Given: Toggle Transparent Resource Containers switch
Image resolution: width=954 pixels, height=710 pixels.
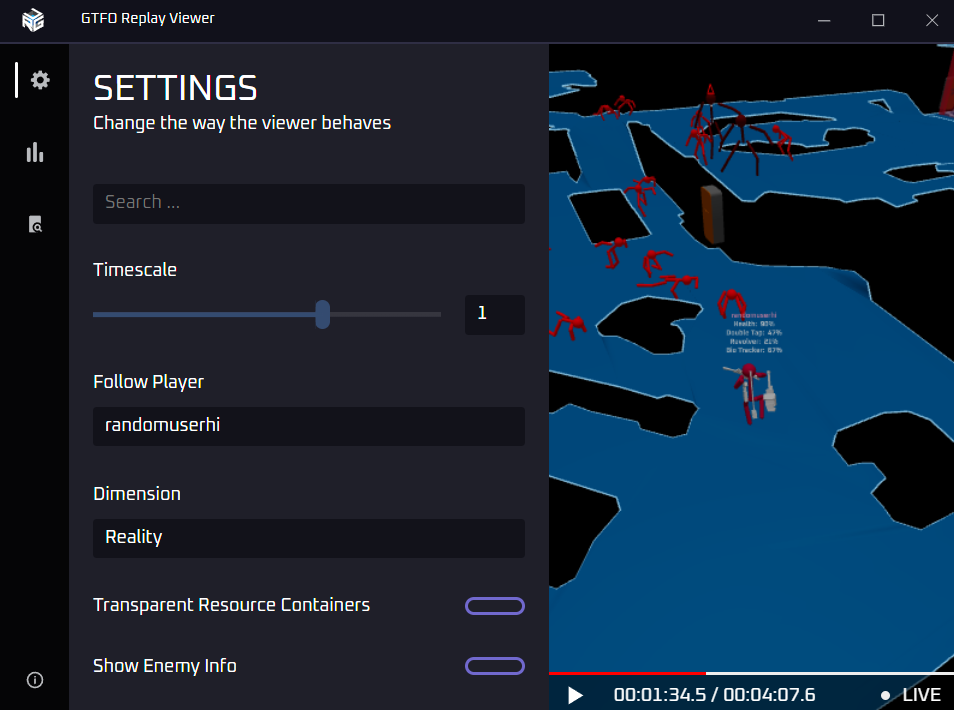Looking at the screenshot, I should click(495, 606).
